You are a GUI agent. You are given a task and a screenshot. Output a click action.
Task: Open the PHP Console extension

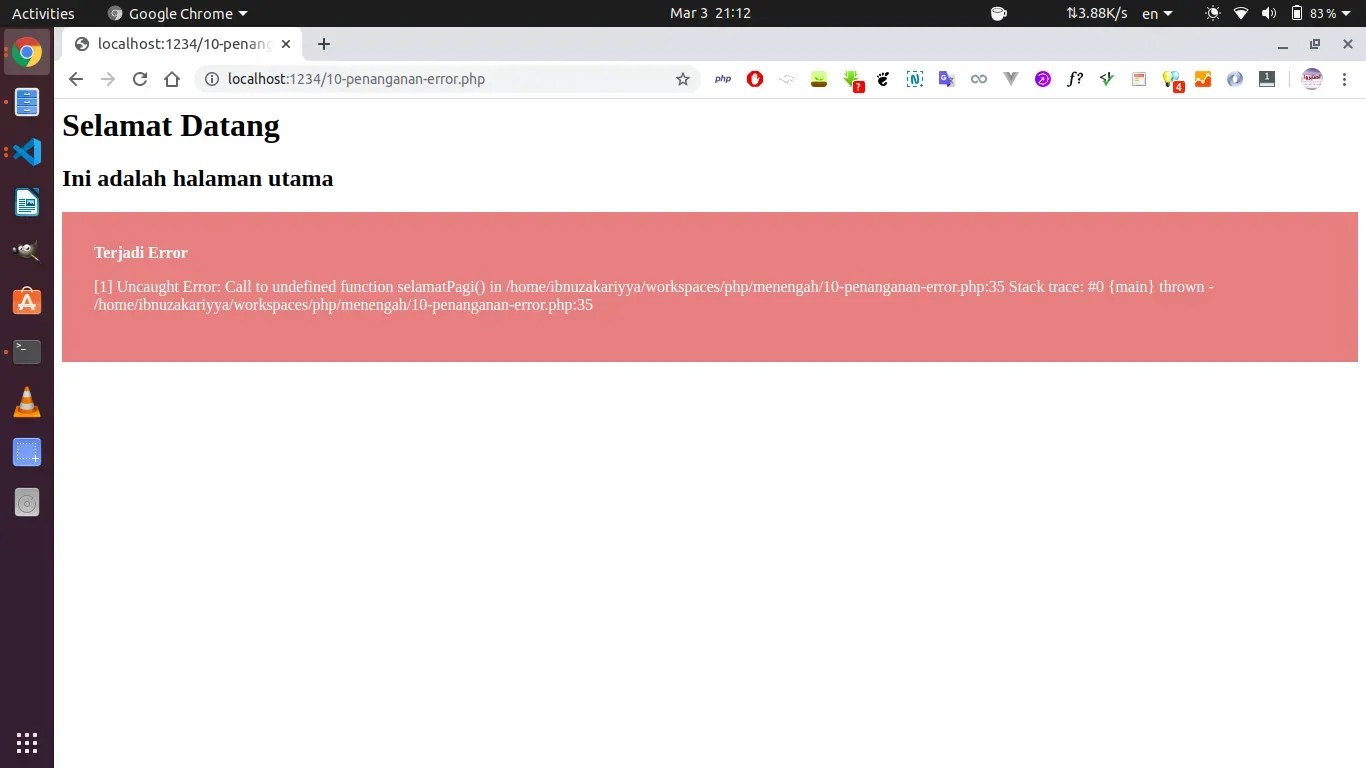[x=722, y=79]
